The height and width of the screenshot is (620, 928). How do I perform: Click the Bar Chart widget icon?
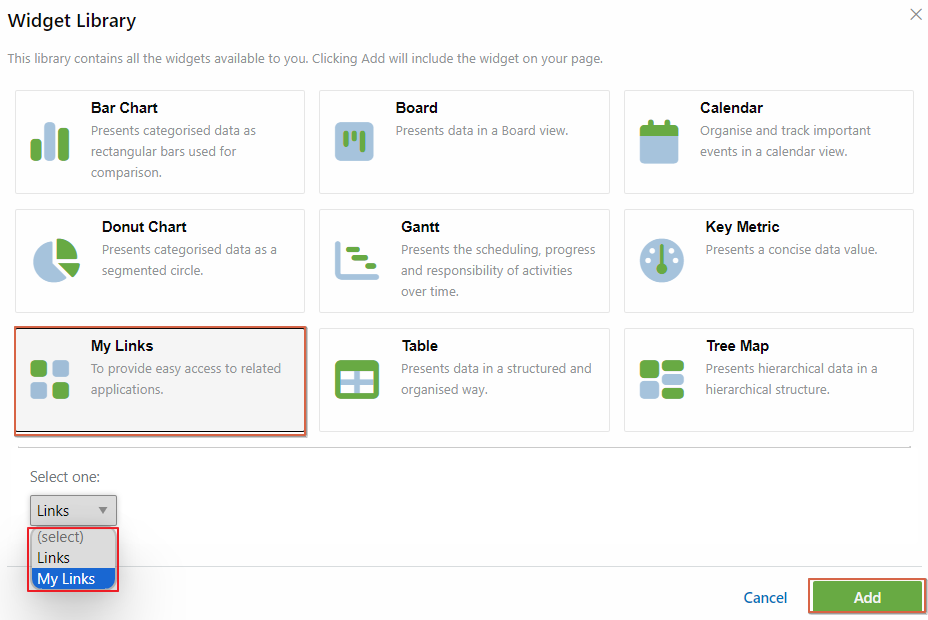(x=50, y=141)
